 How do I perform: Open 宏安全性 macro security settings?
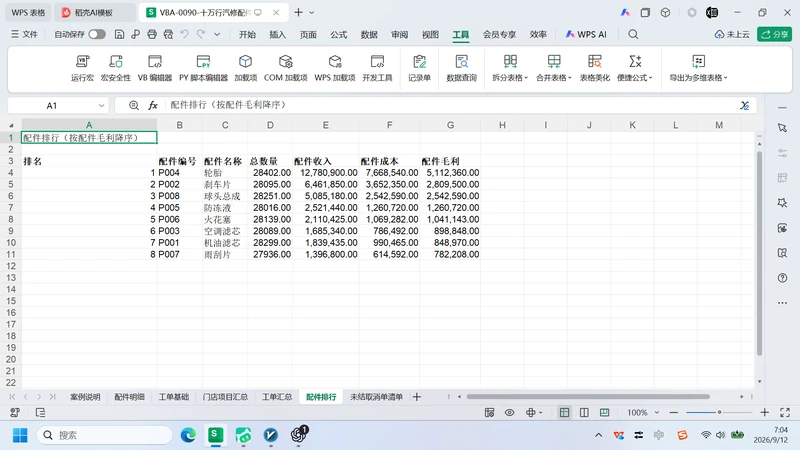(x=116, y=68)
